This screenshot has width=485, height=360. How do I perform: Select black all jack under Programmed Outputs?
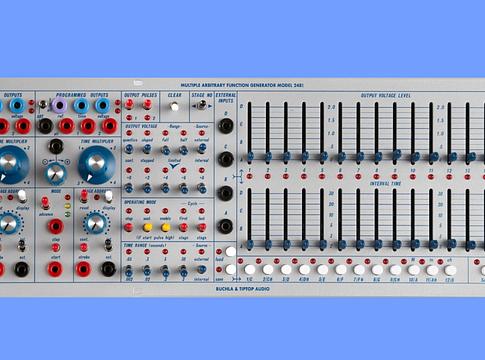point(45,126)
